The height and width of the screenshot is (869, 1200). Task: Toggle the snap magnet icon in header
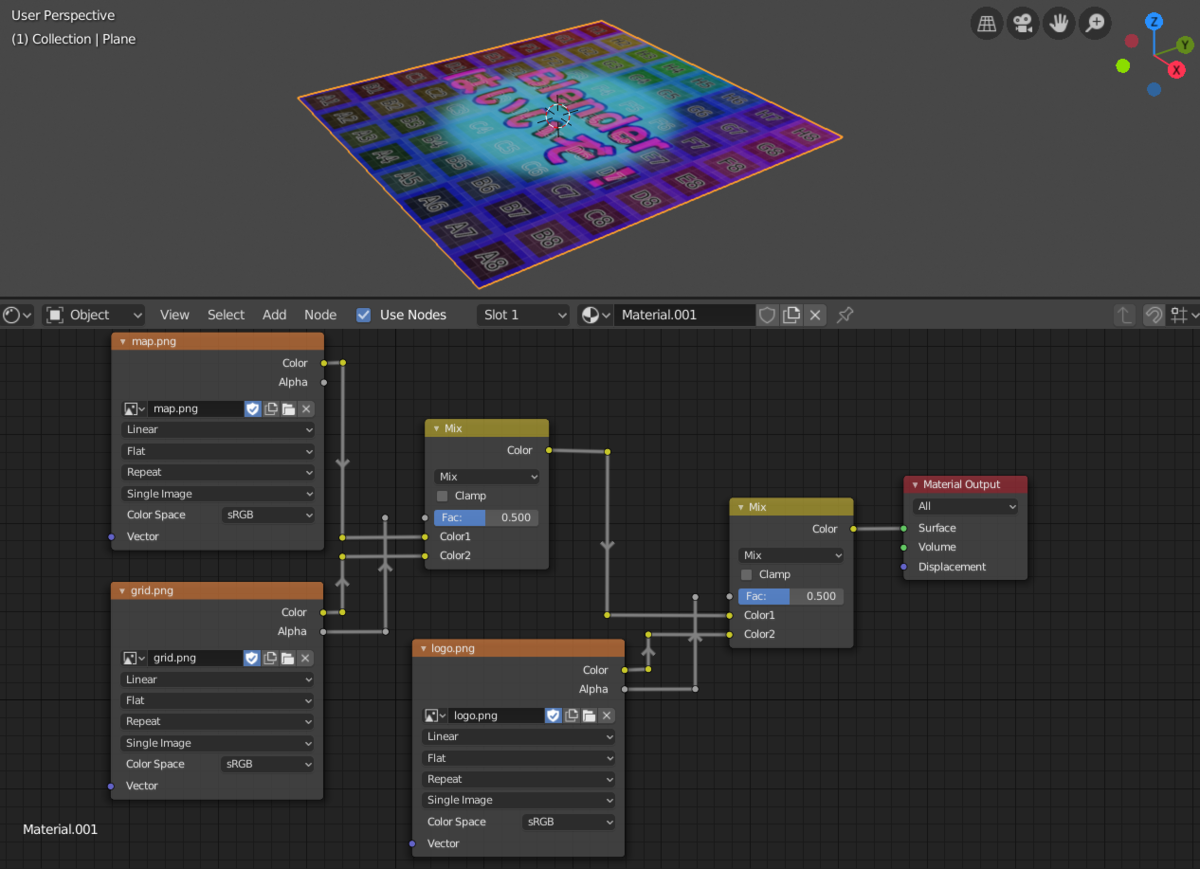1153,315
